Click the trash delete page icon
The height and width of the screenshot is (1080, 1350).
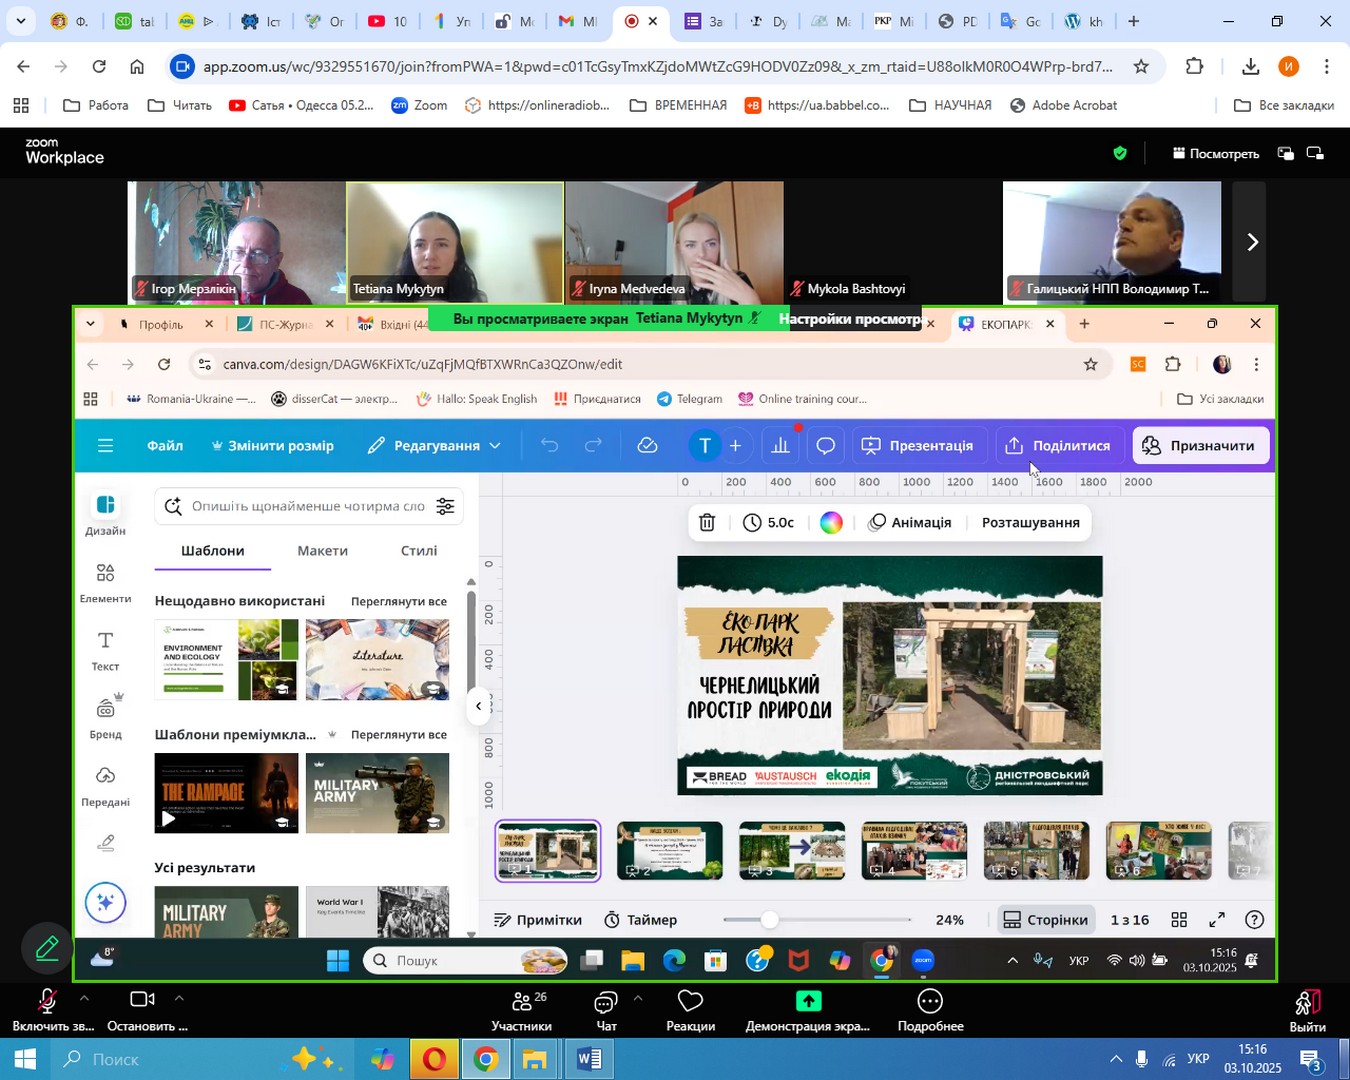pos(707,523)
